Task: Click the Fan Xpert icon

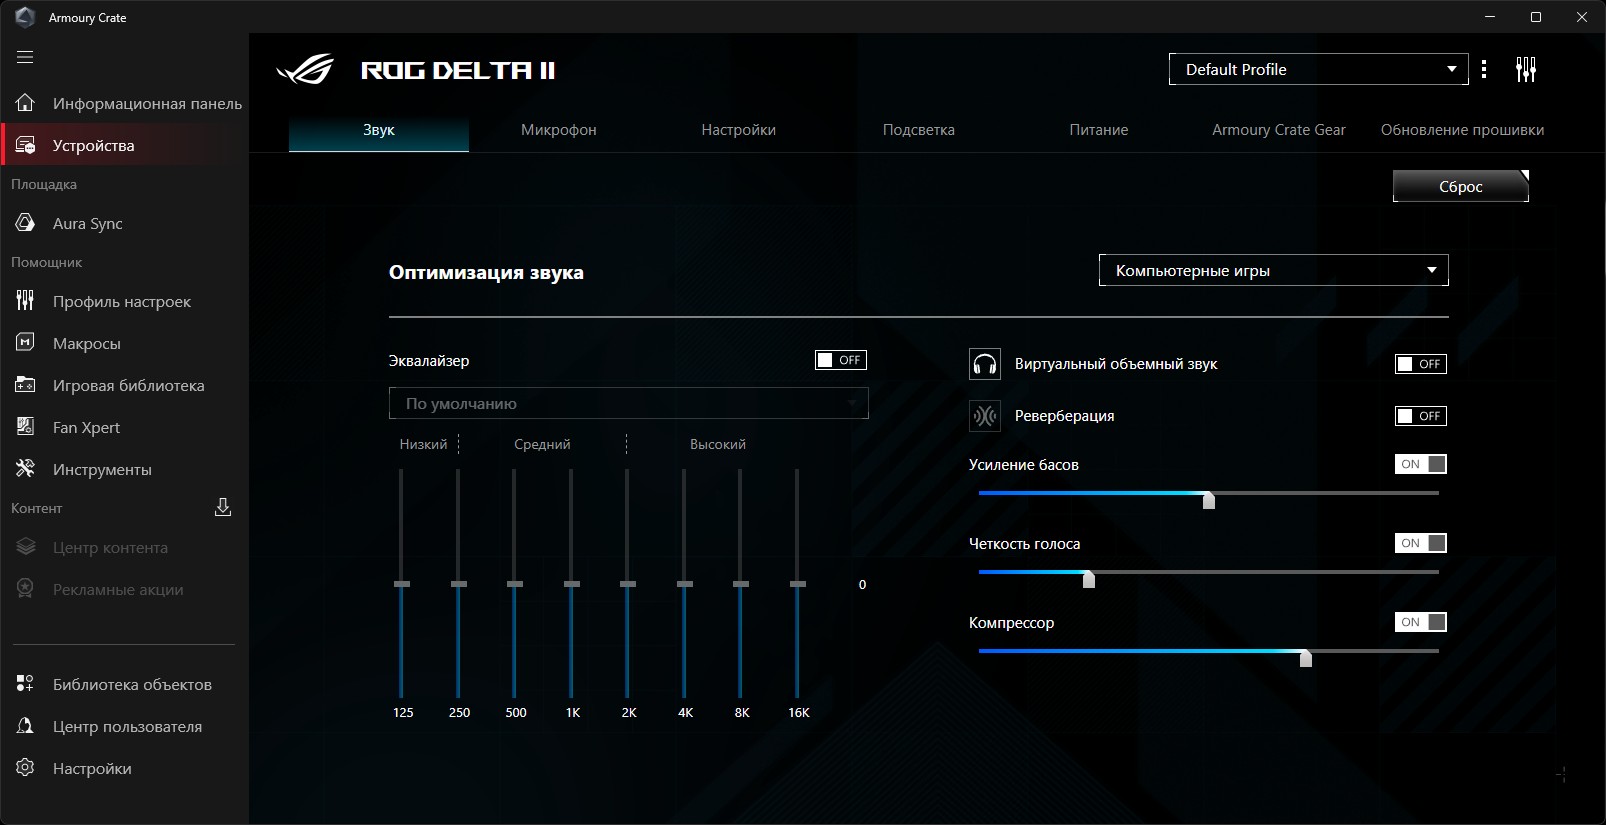Action: (x=25, y=427)
